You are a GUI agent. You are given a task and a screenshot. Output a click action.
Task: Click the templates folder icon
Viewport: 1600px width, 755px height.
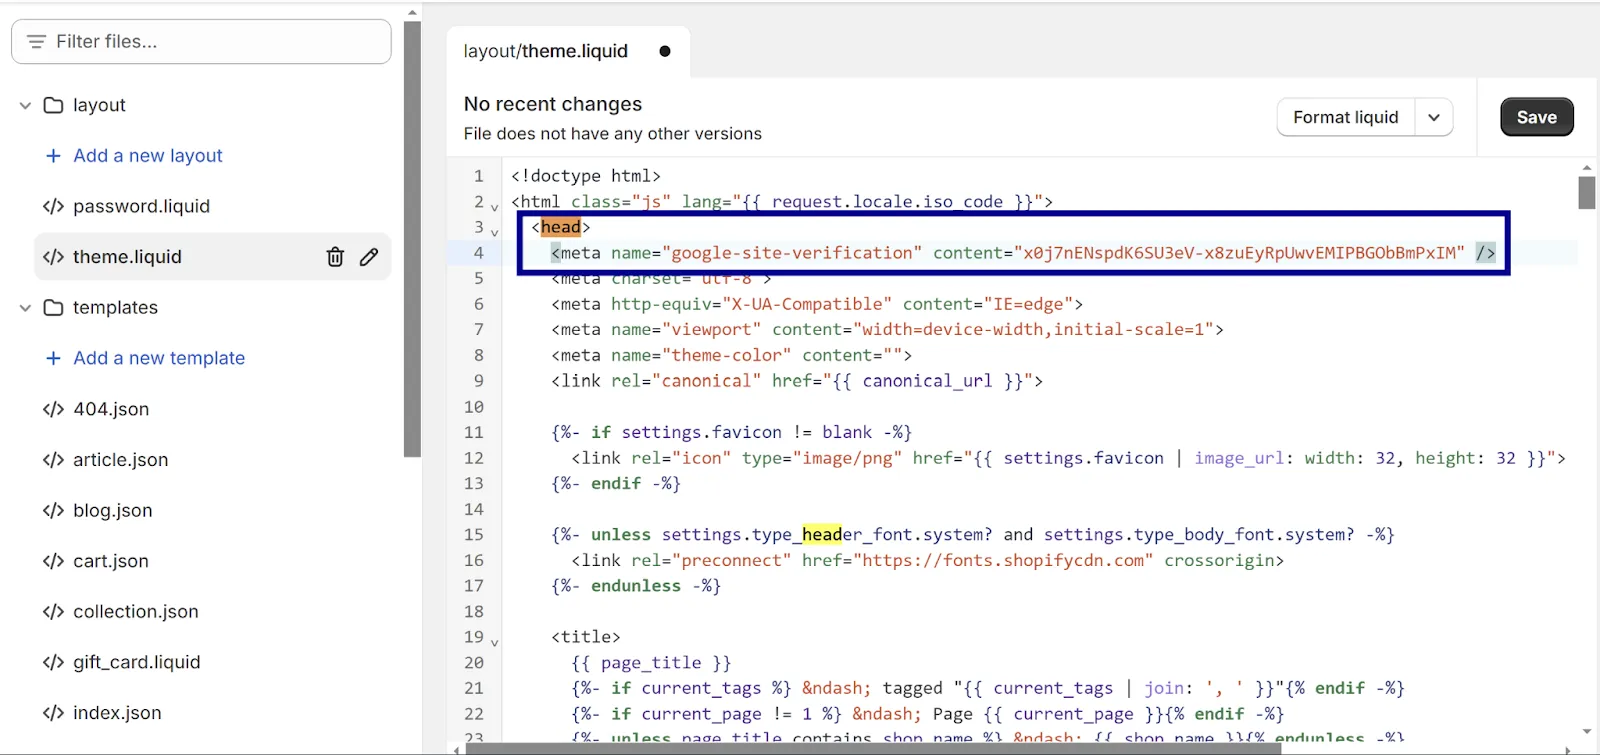click(54, 307)
